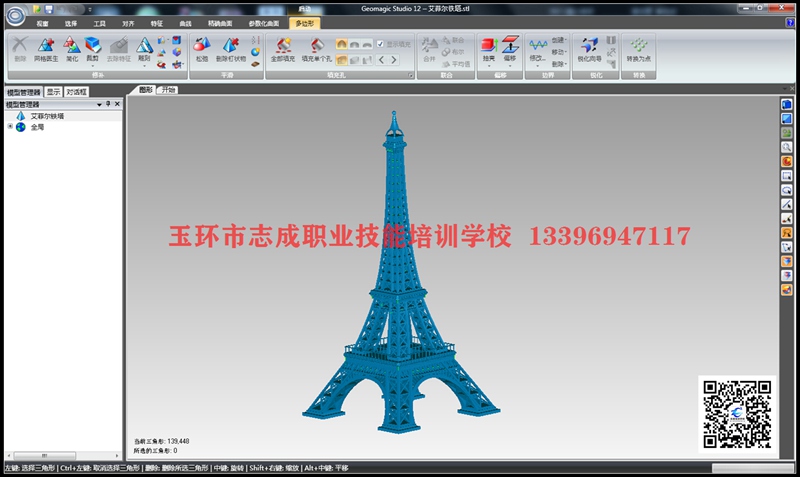Select the 偏移 offset tool icon
800x477 pixels.
[510, 45]
